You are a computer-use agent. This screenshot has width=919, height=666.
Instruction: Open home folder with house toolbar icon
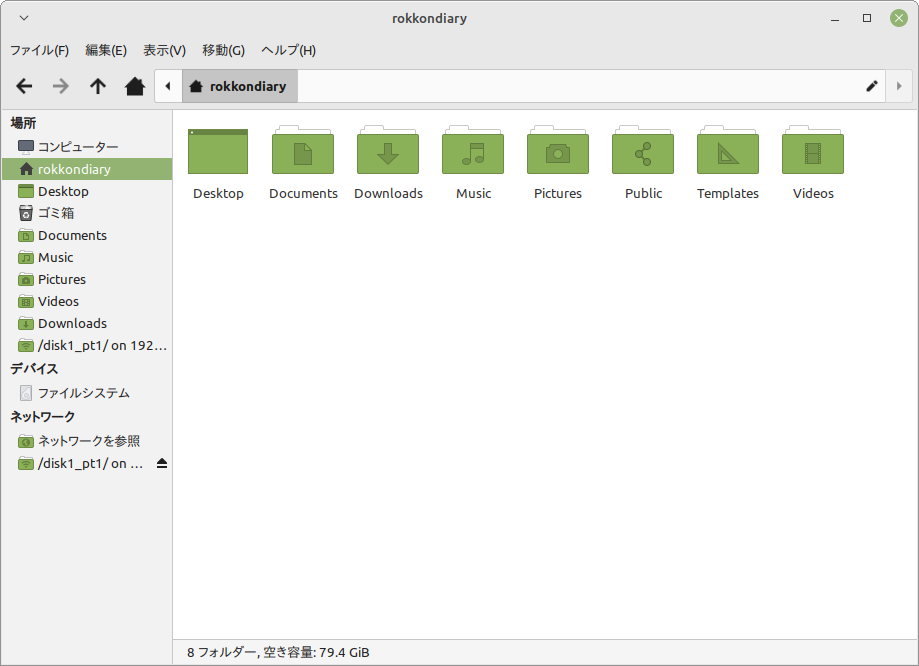[135, 86]
